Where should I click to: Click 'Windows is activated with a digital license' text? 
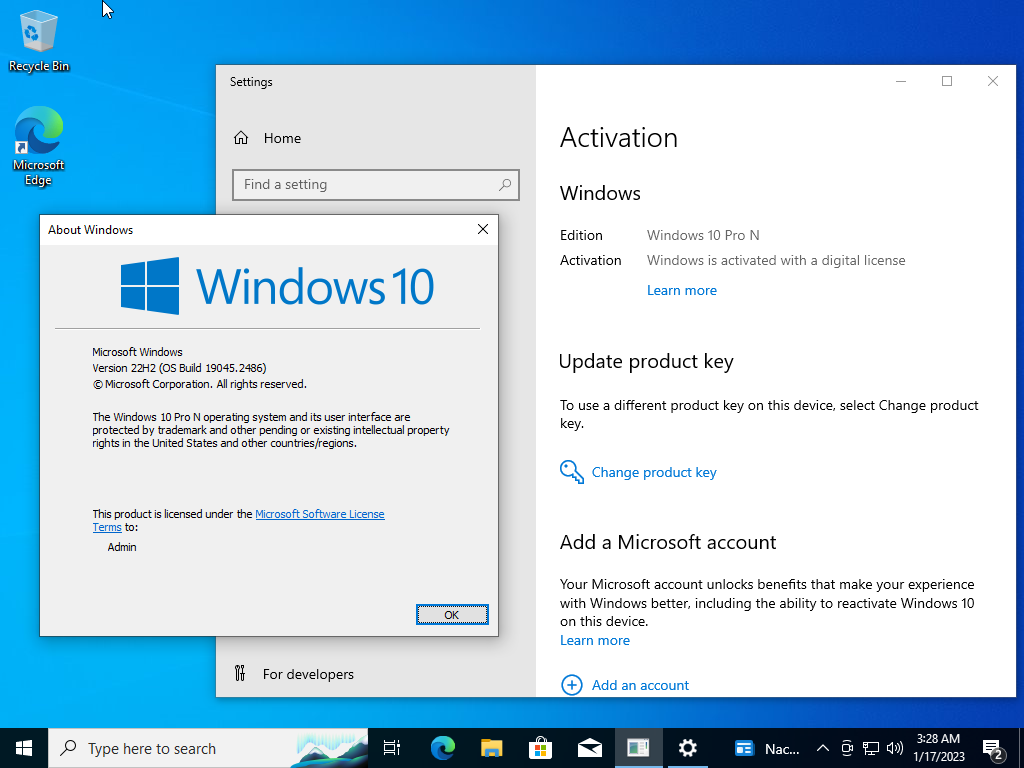[776, 261]
